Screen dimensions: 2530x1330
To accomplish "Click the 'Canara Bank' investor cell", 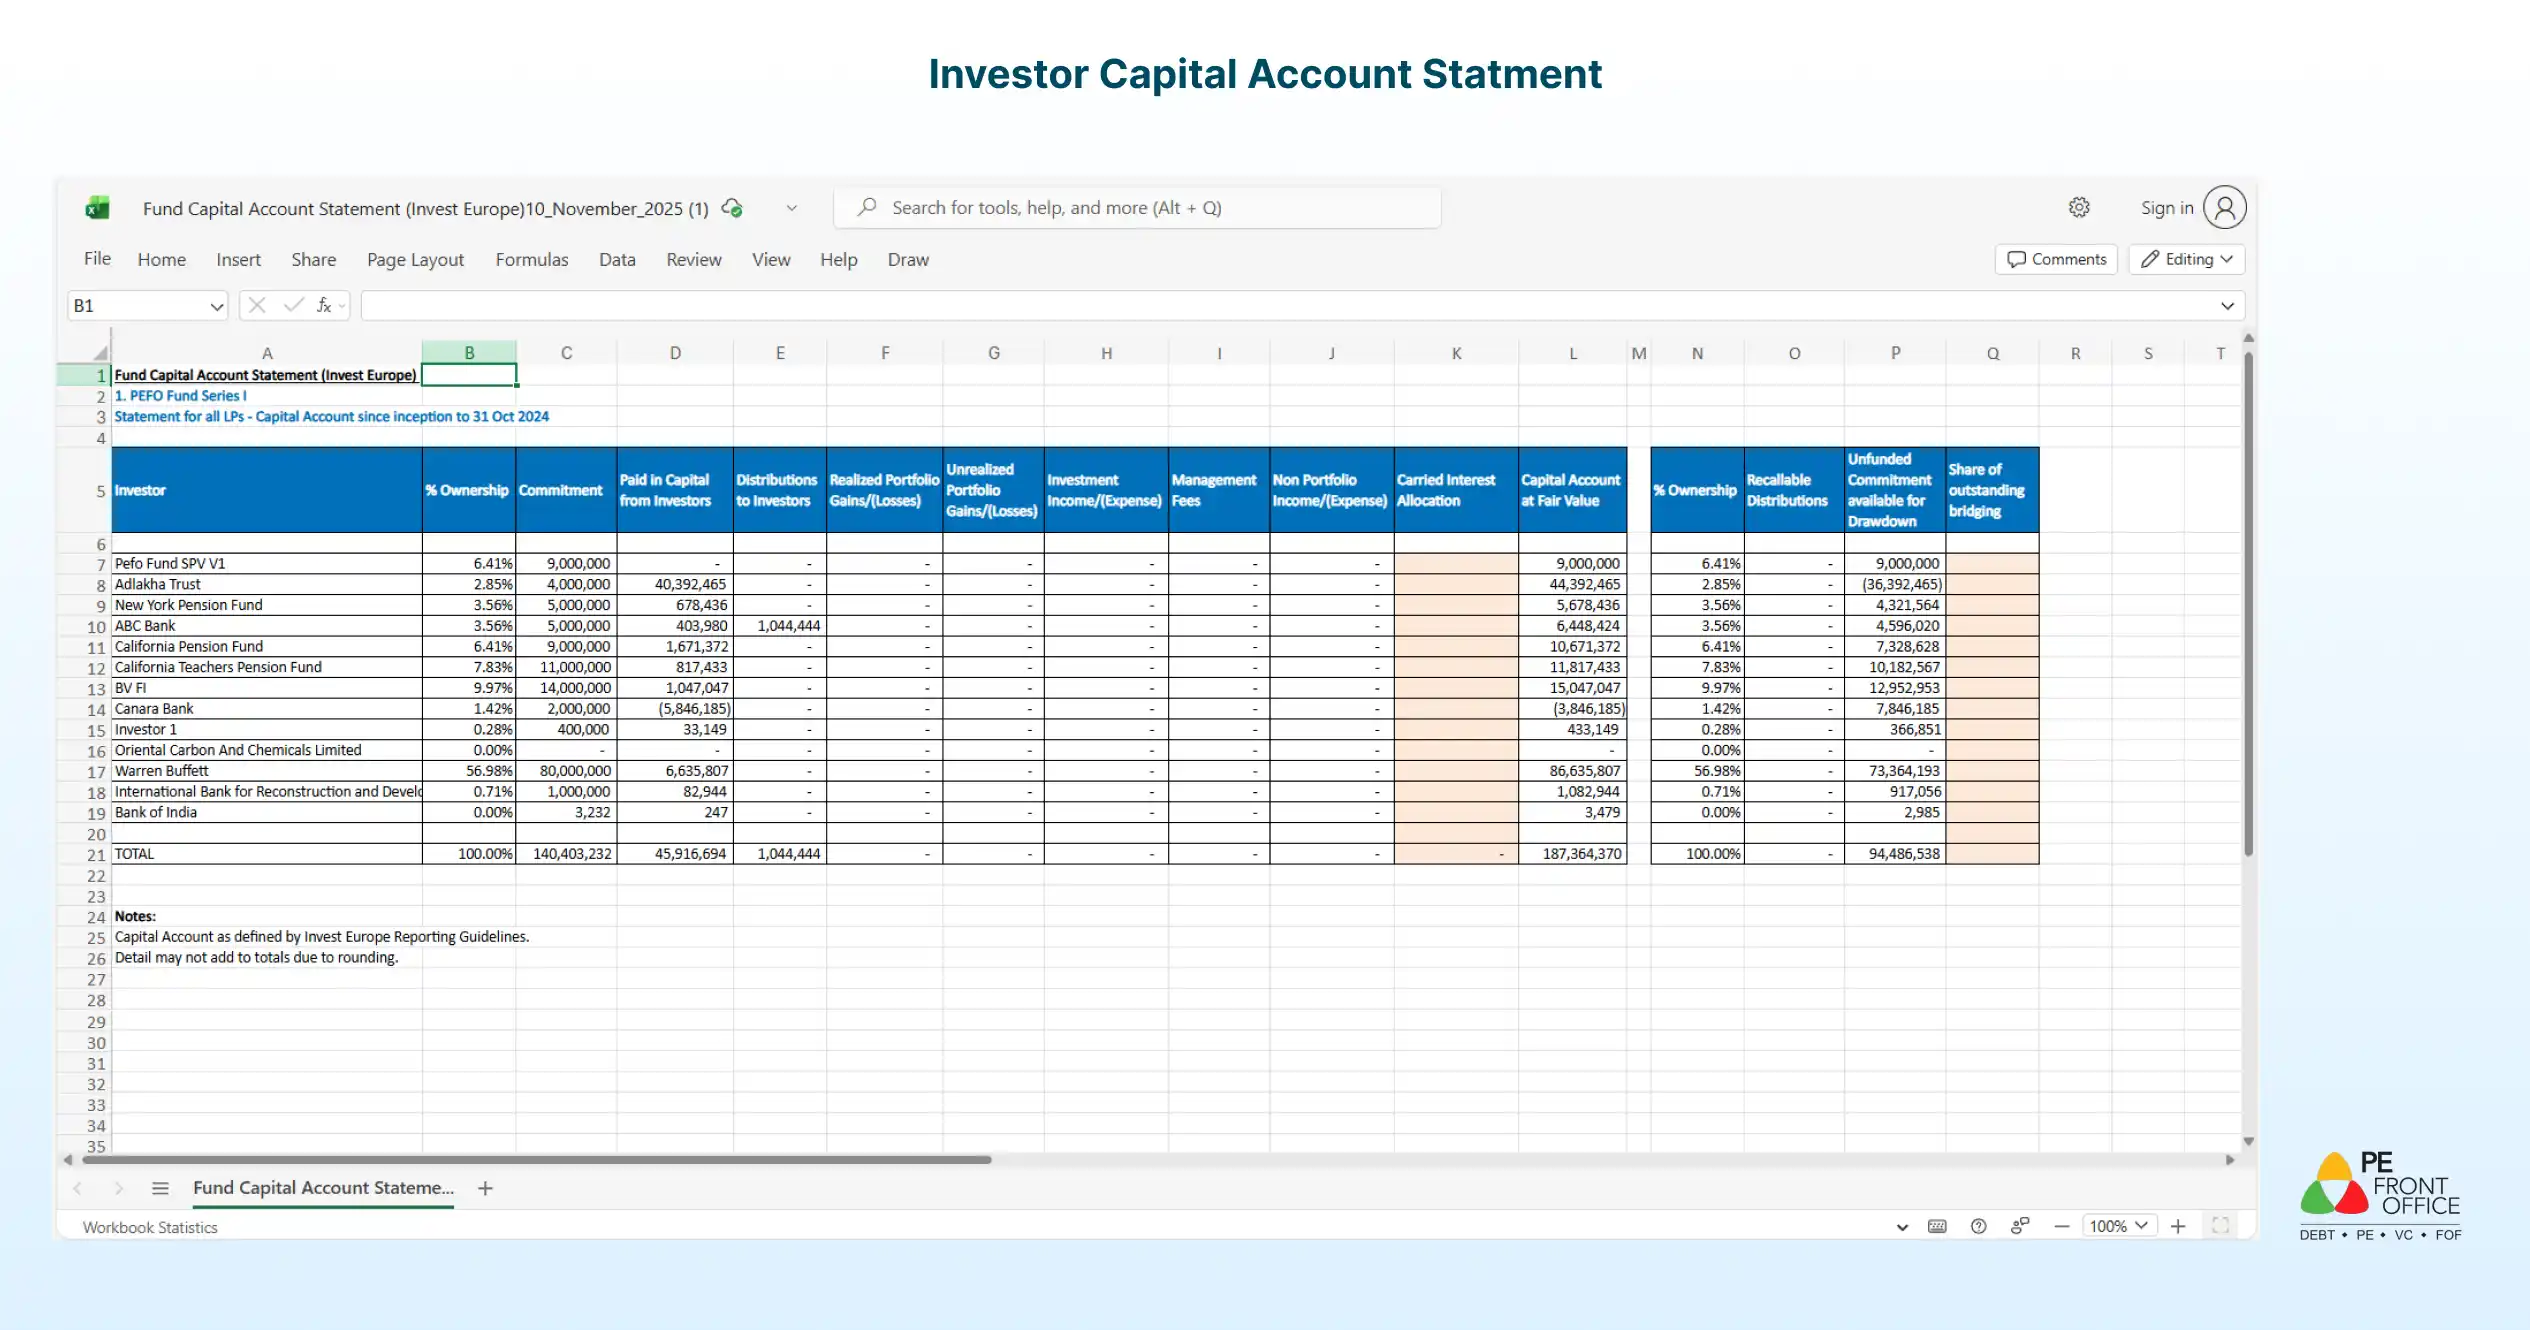I will (266, 709).
